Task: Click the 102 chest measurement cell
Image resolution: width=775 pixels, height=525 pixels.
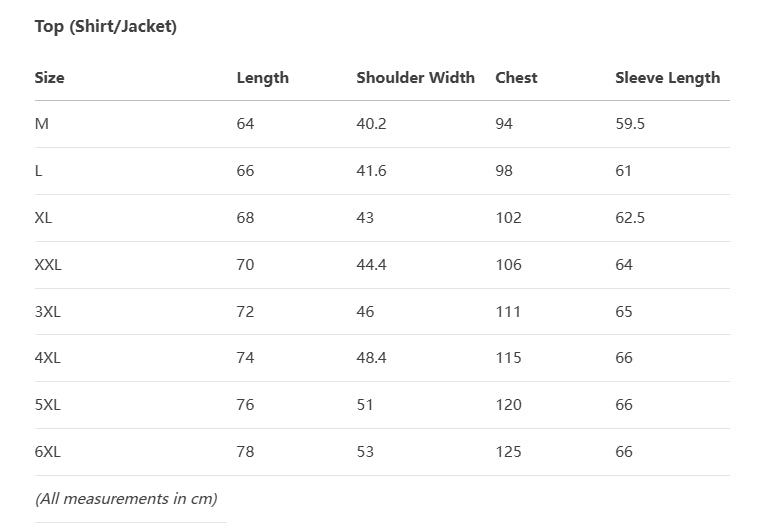Action: (x=508, y=218)
